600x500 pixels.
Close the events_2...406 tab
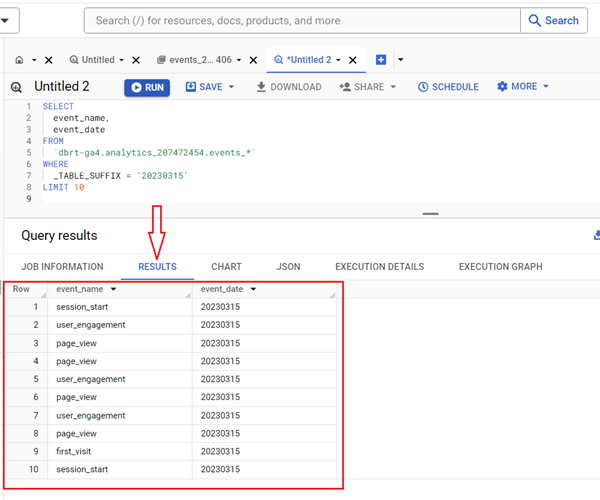click(253, 60)
